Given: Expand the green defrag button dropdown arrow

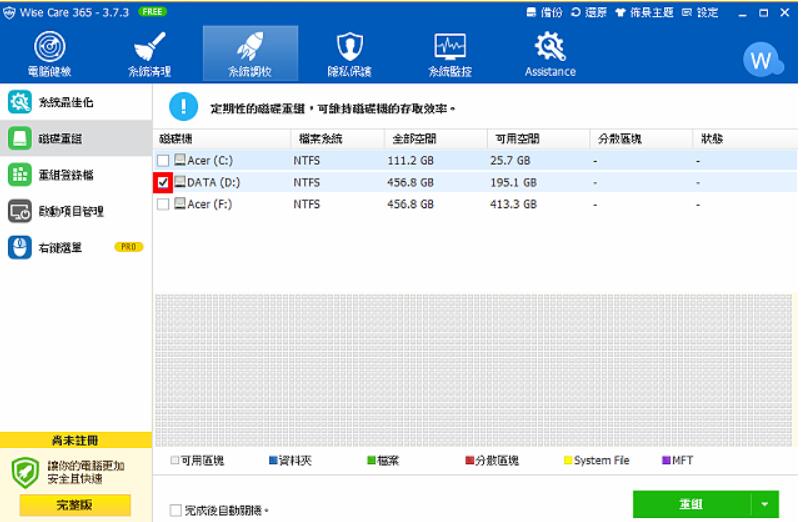Looking at the screenshot, I should [x=765, y=505].
